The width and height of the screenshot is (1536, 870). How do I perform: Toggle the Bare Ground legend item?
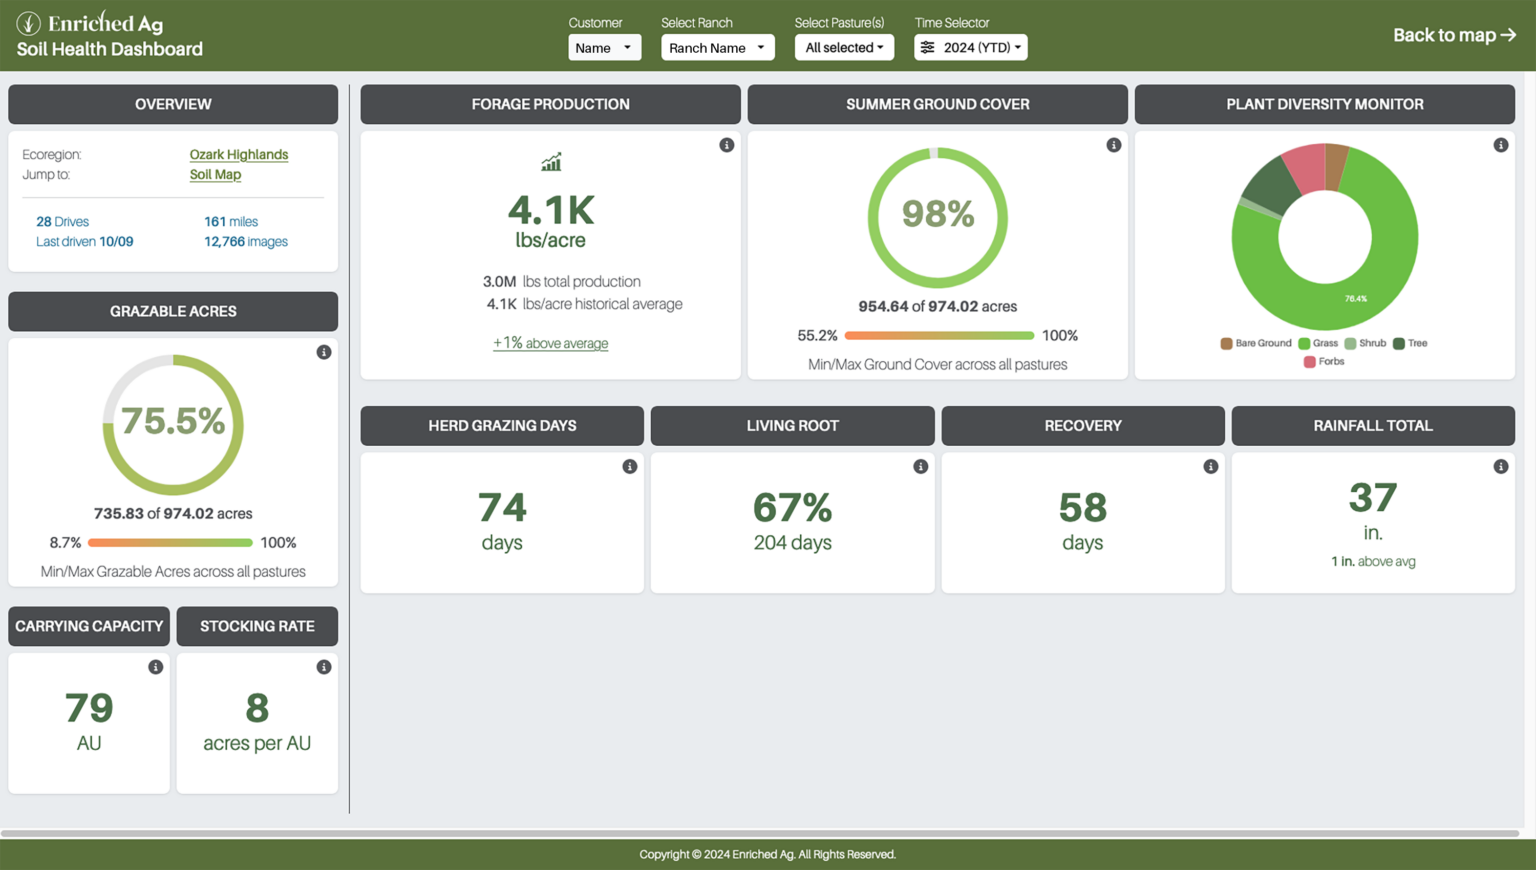click(x=1254, y=343)
